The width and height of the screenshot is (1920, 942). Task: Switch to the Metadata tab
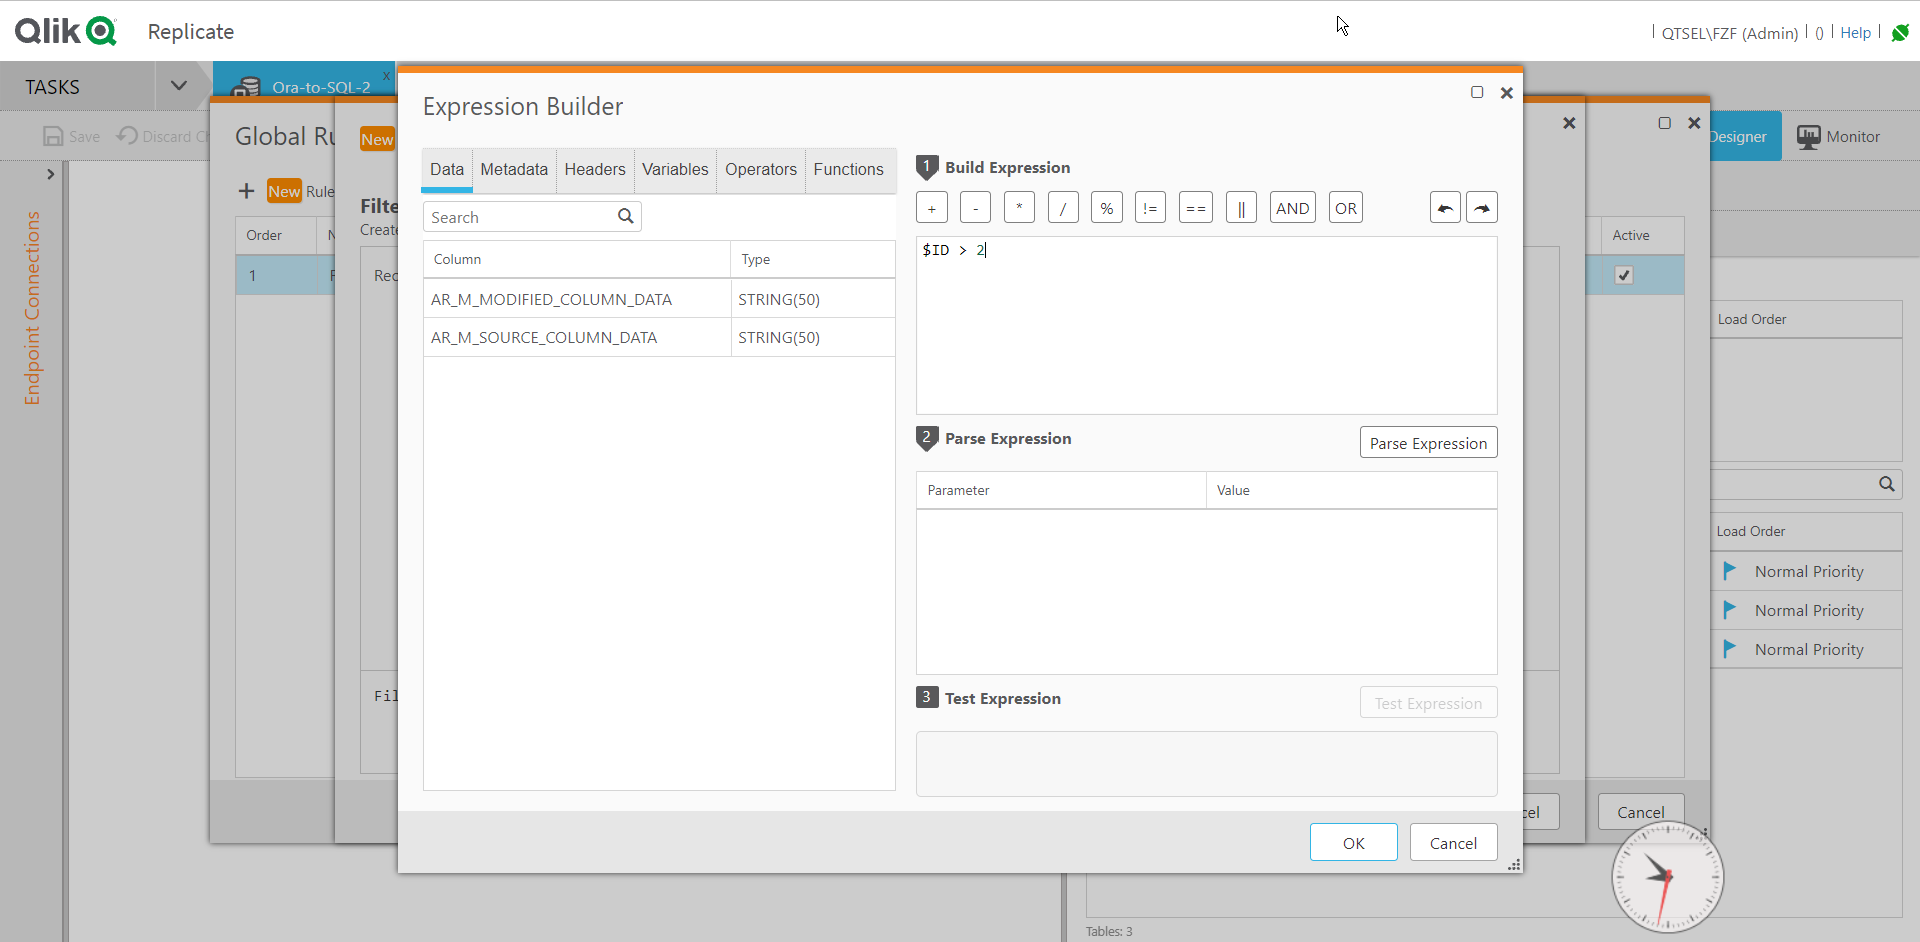[514, 170]
